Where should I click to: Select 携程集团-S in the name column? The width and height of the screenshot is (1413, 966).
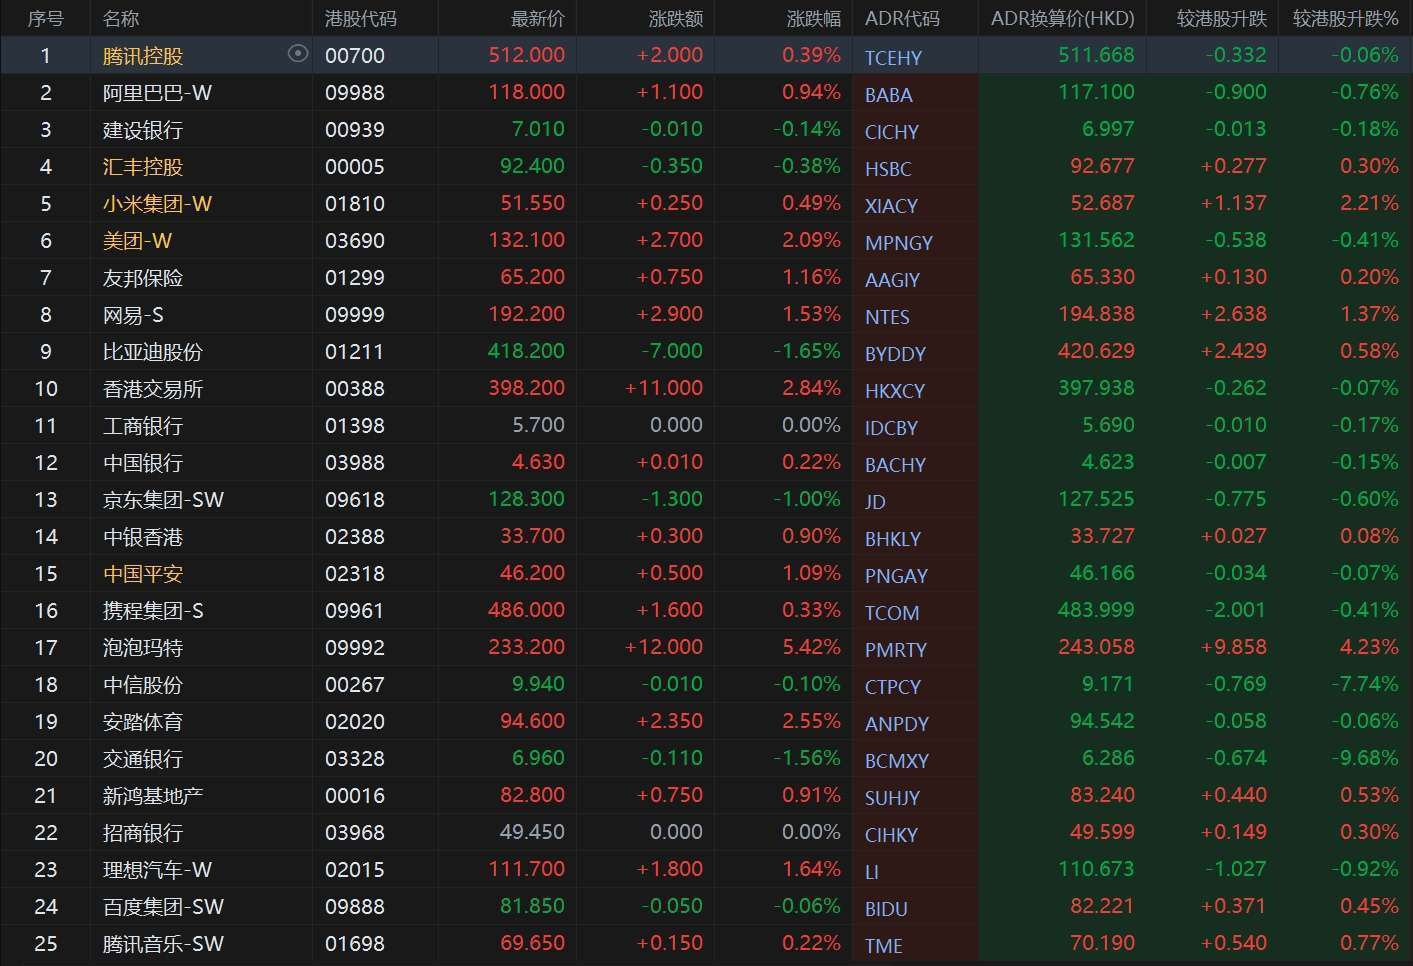153,611
